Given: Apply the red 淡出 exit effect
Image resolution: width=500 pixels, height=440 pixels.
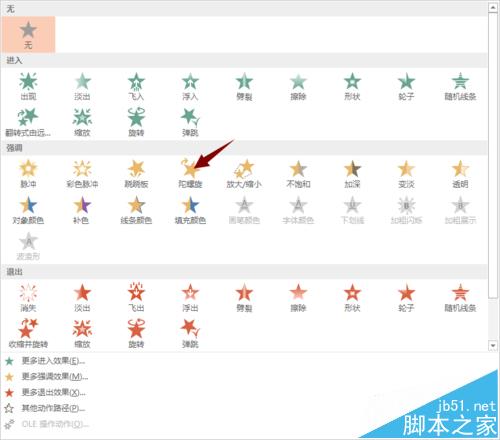Looking at the screenshot, I should point(82,298).
